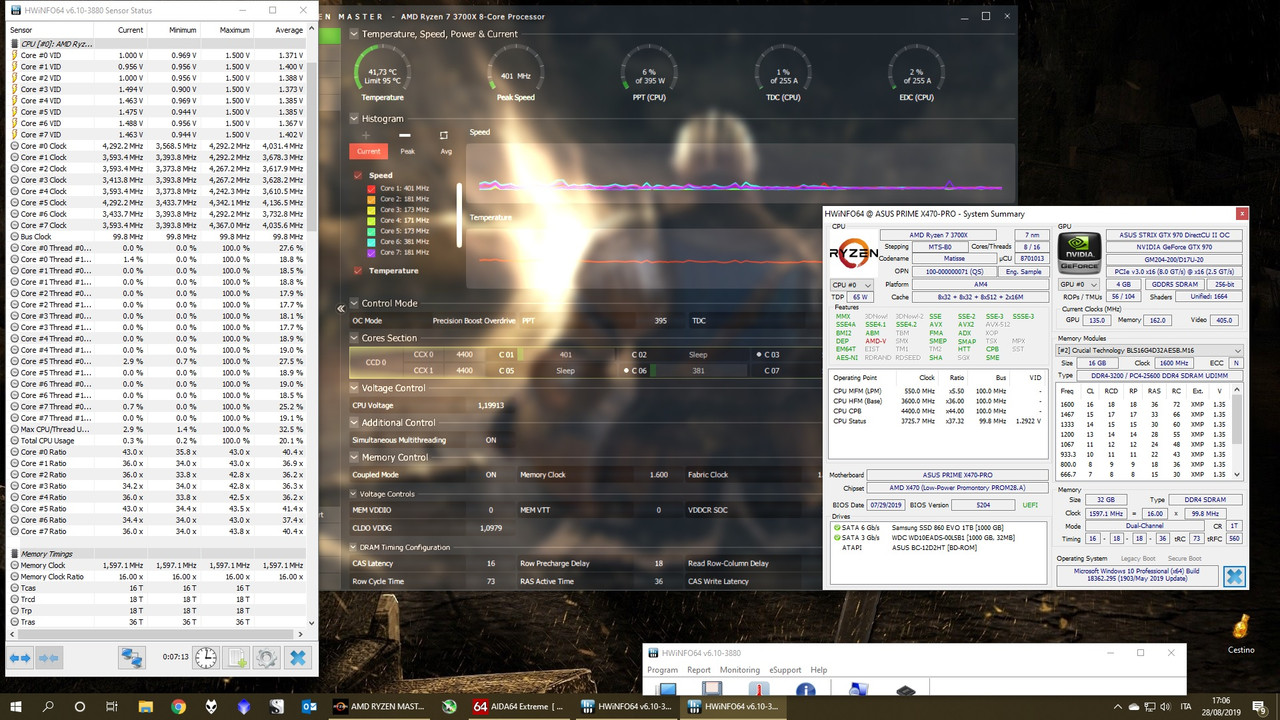Open the CPU #0 dropdown in System Summary
The height and width of the screenshot is (720, 1280).
point(851,285)
